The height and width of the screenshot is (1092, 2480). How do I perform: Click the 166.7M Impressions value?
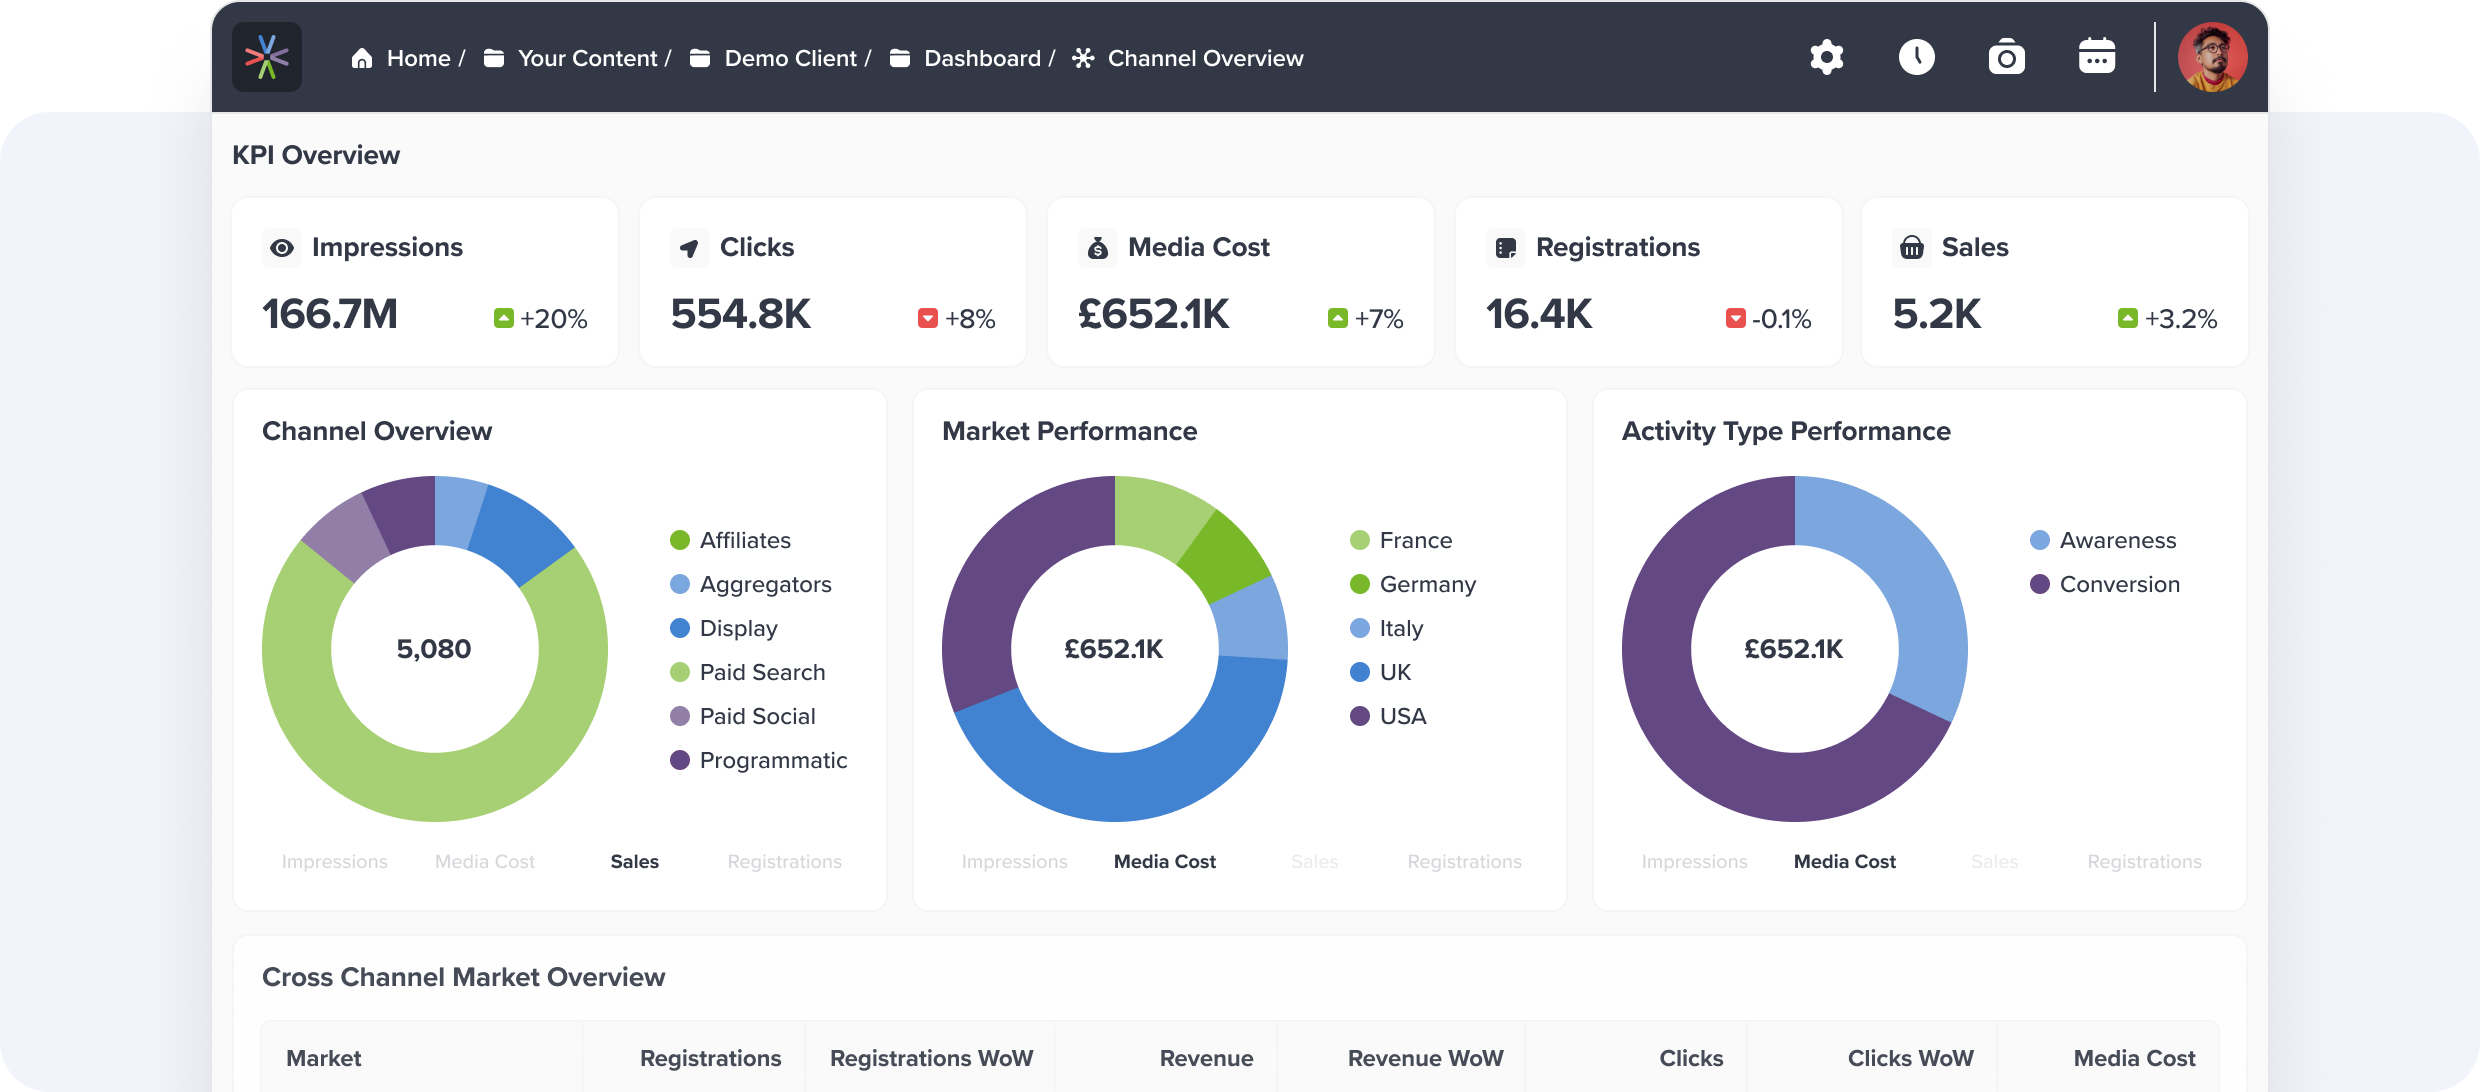(330, 314)
